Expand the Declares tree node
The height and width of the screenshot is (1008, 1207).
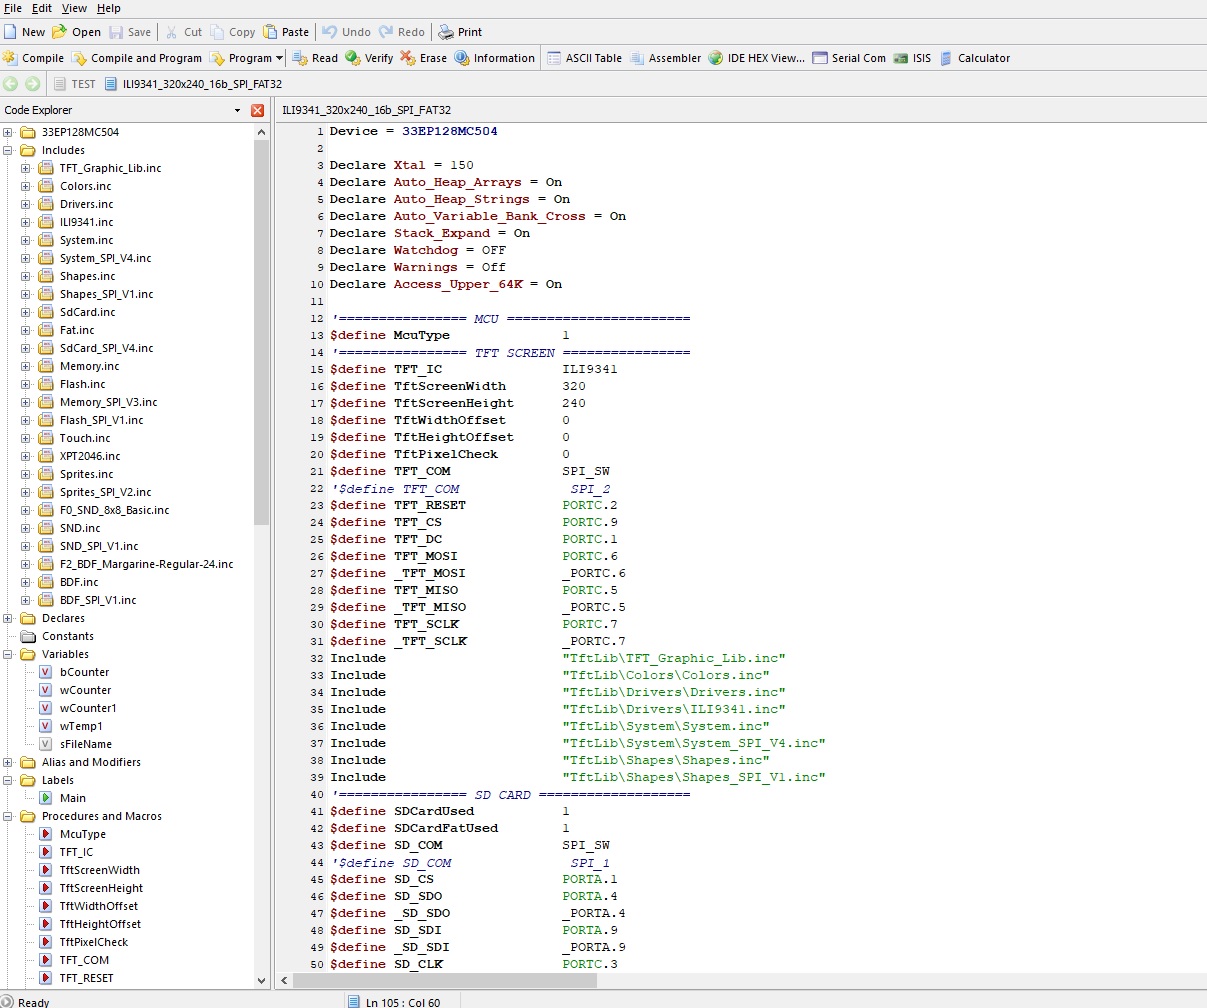pos(8,618)
